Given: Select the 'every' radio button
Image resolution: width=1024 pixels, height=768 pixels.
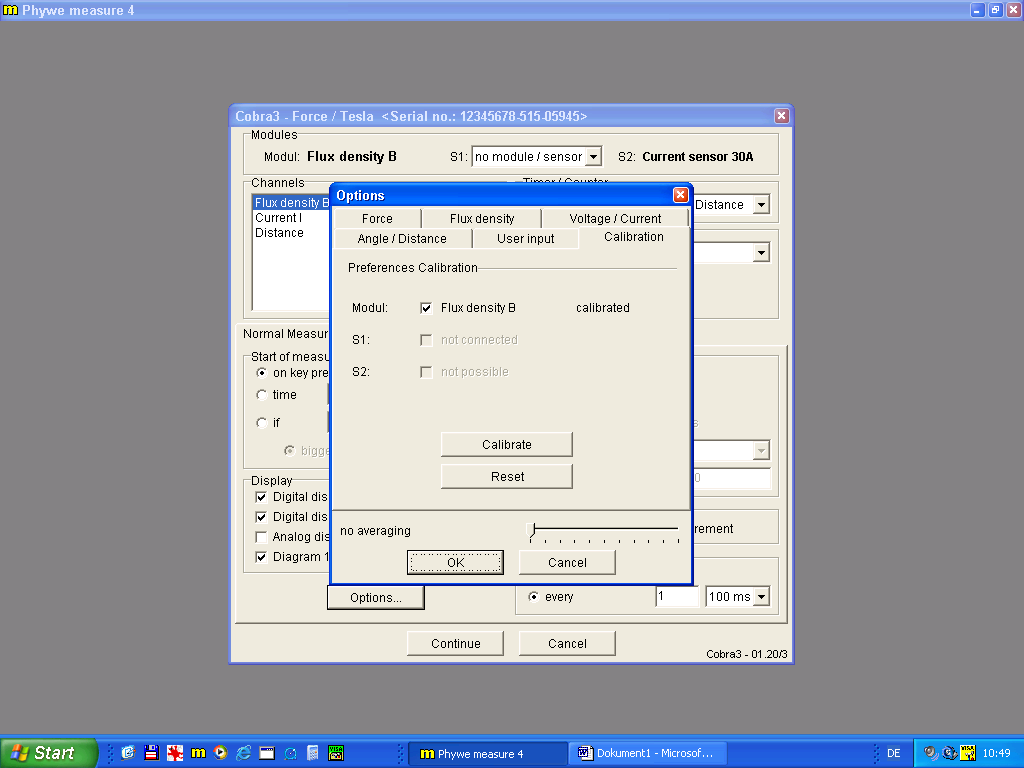Looking at the screenshot, I should pyautogui.click(x=534, y=596).
